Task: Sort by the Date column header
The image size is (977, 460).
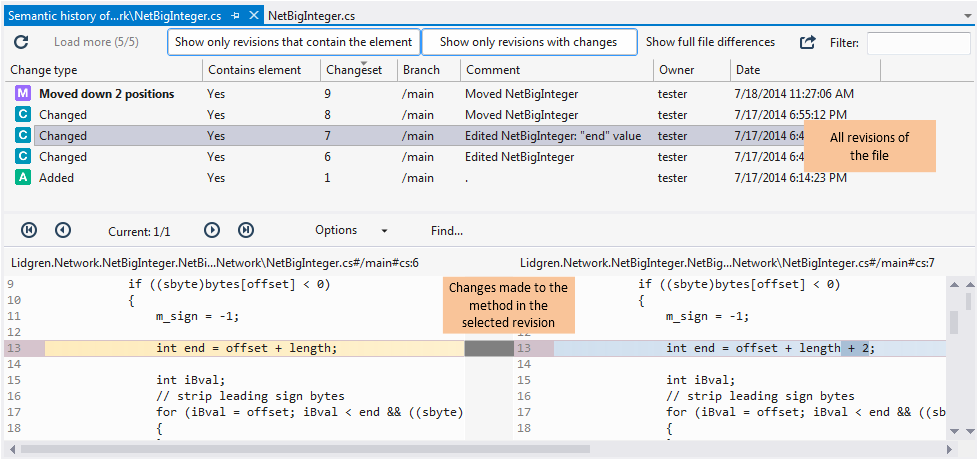Action: point(748,70)
